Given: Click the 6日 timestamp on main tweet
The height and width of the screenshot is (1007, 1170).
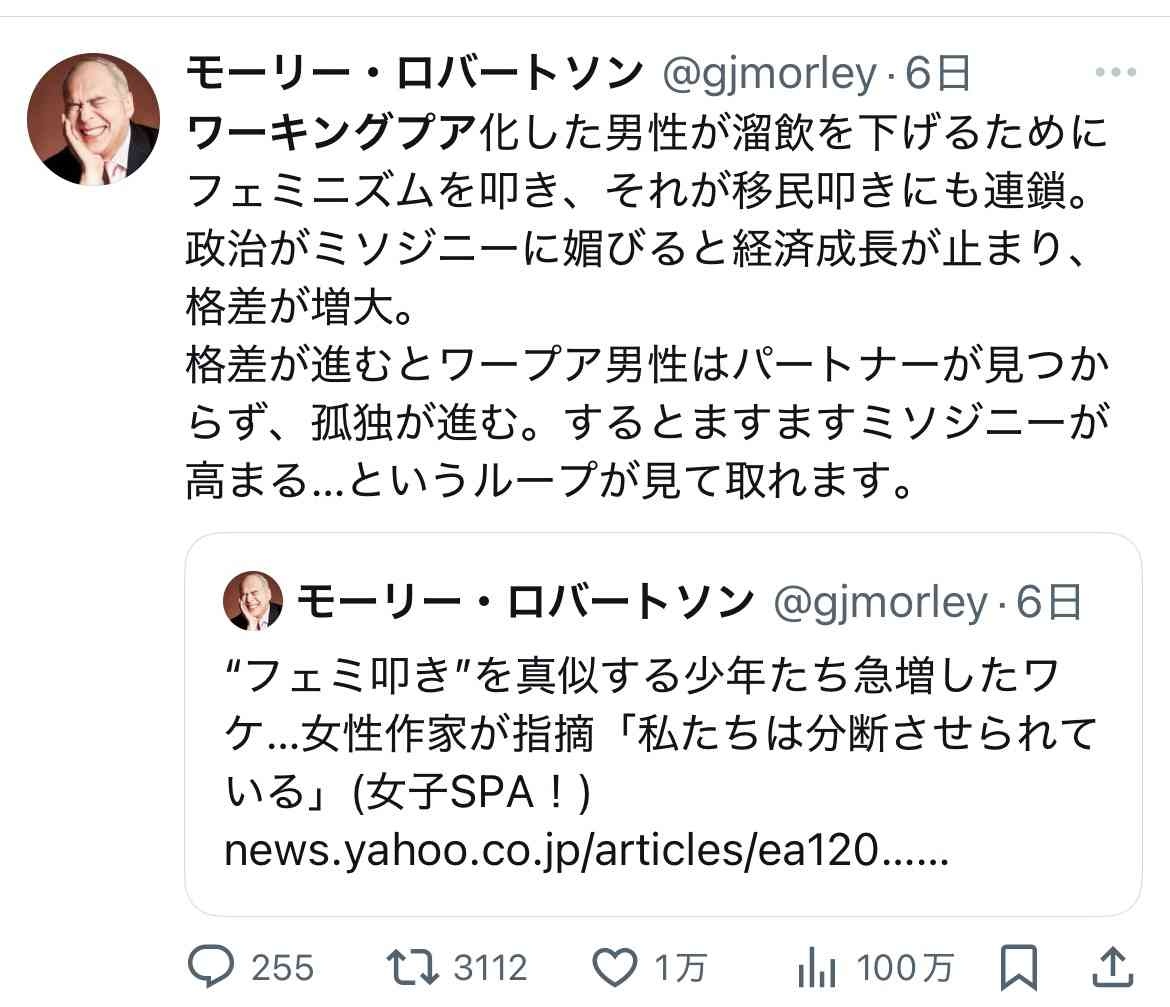Looking at the screenshot, I should tap(938, 72).
